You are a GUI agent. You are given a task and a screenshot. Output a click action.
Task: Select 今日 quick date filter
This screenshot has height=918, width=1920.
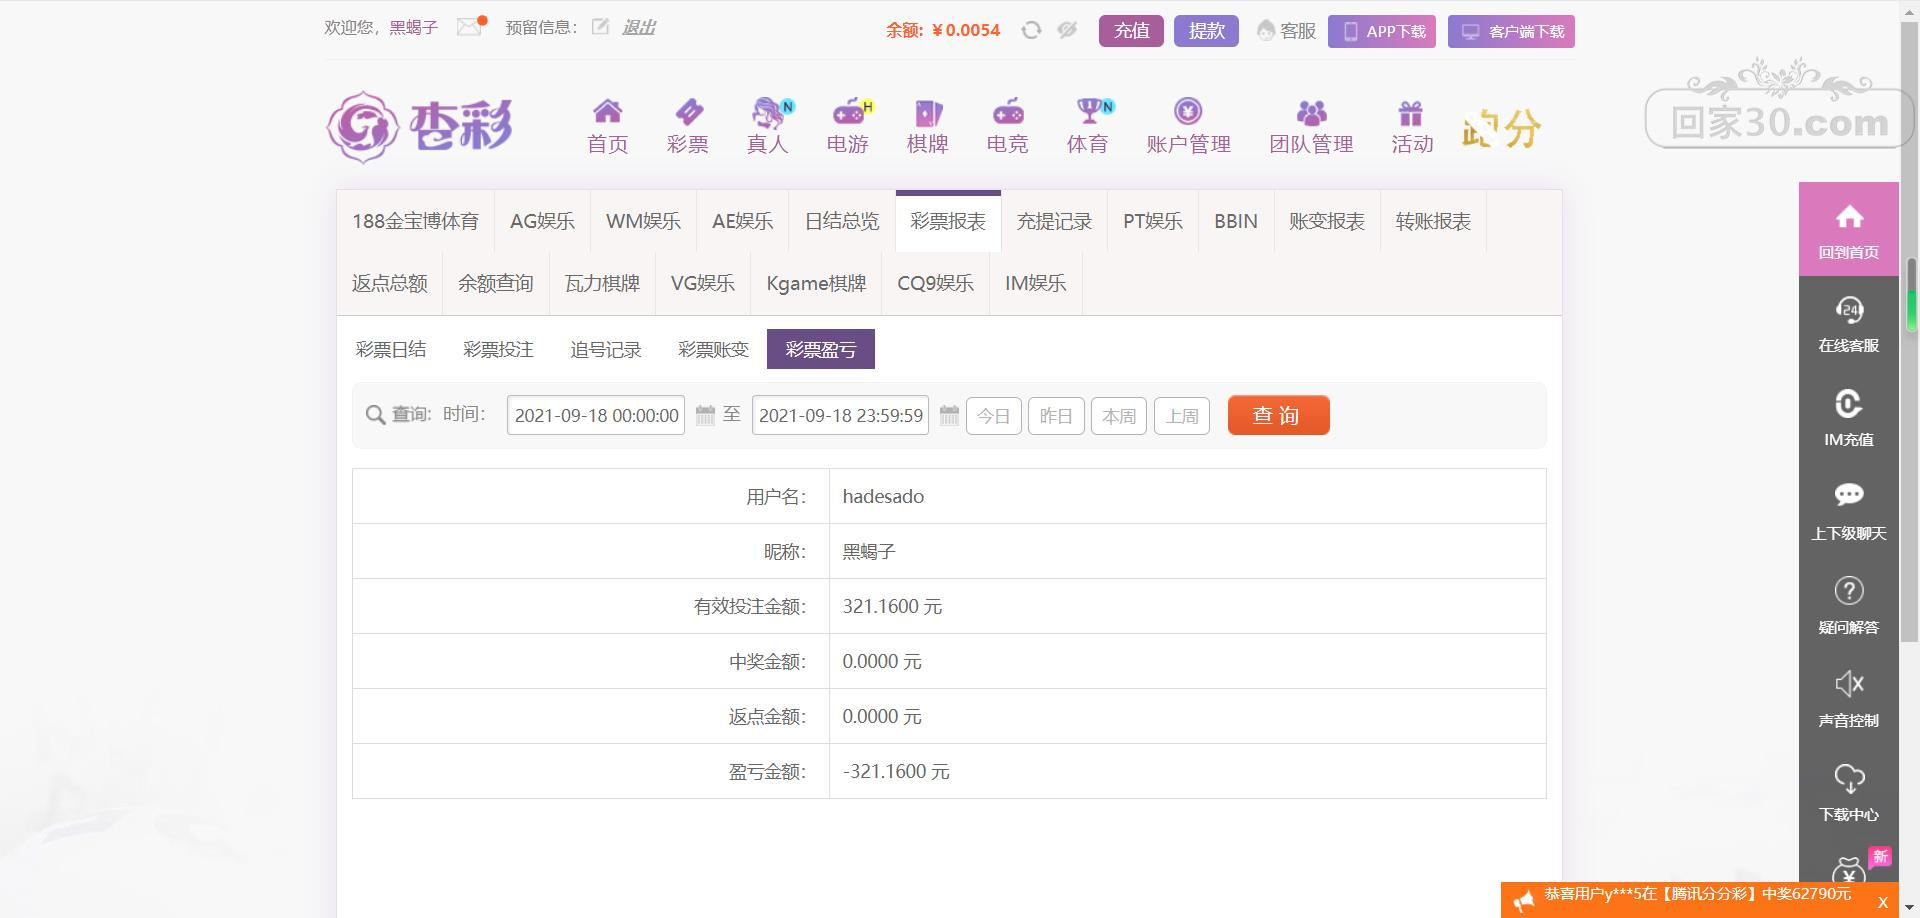(993, 415)
